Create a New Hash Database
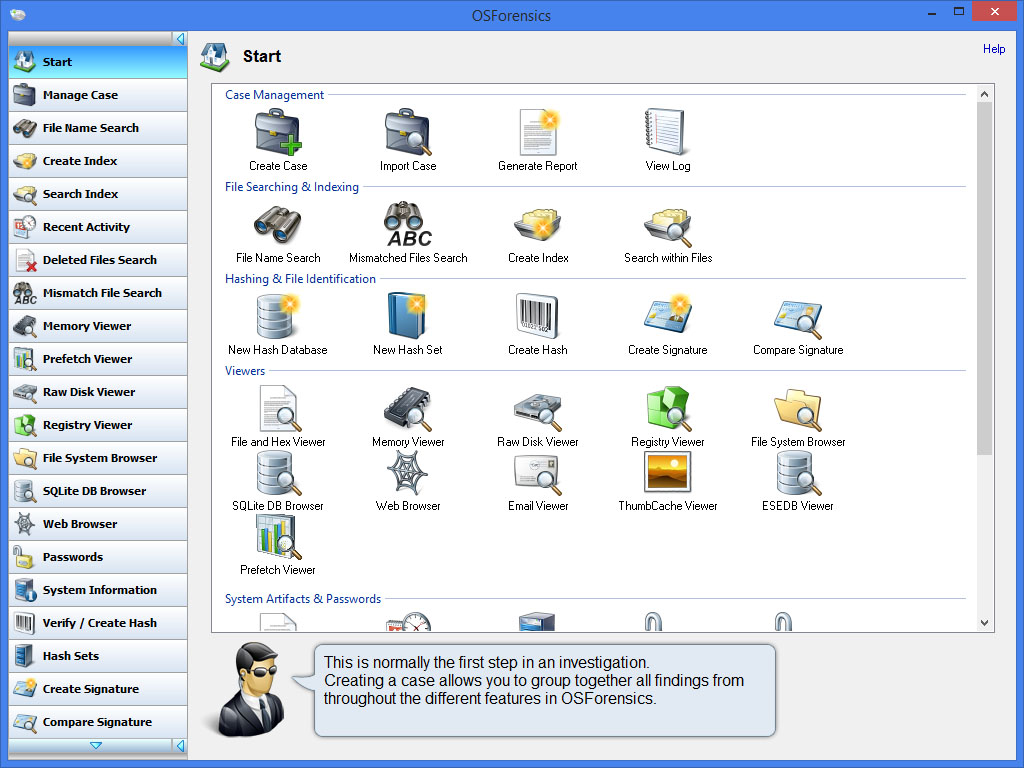Viewport: 1024px width, 768px height. click(278, 316)
